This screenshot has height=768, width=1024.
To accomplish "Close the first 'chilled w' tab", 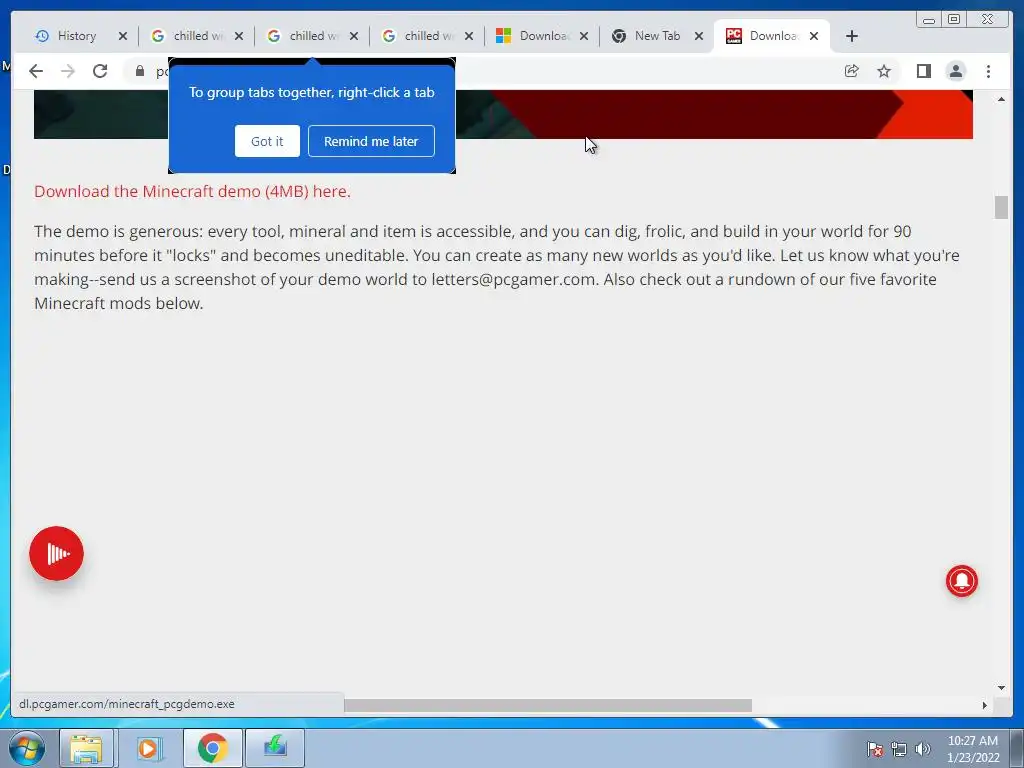I will (239, 36).
